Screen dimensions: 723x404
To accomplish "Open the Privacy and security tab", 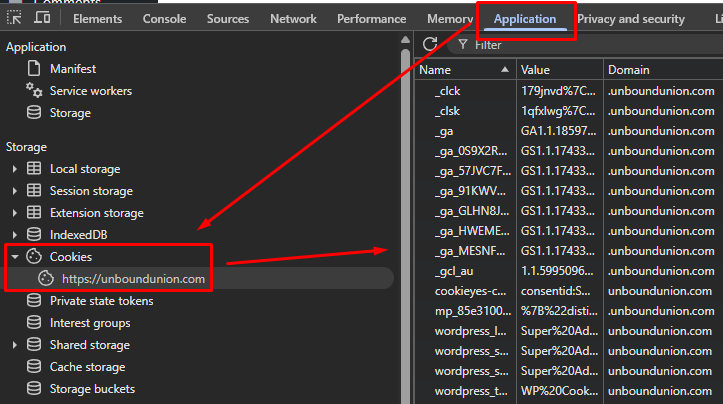I will 631,19.
